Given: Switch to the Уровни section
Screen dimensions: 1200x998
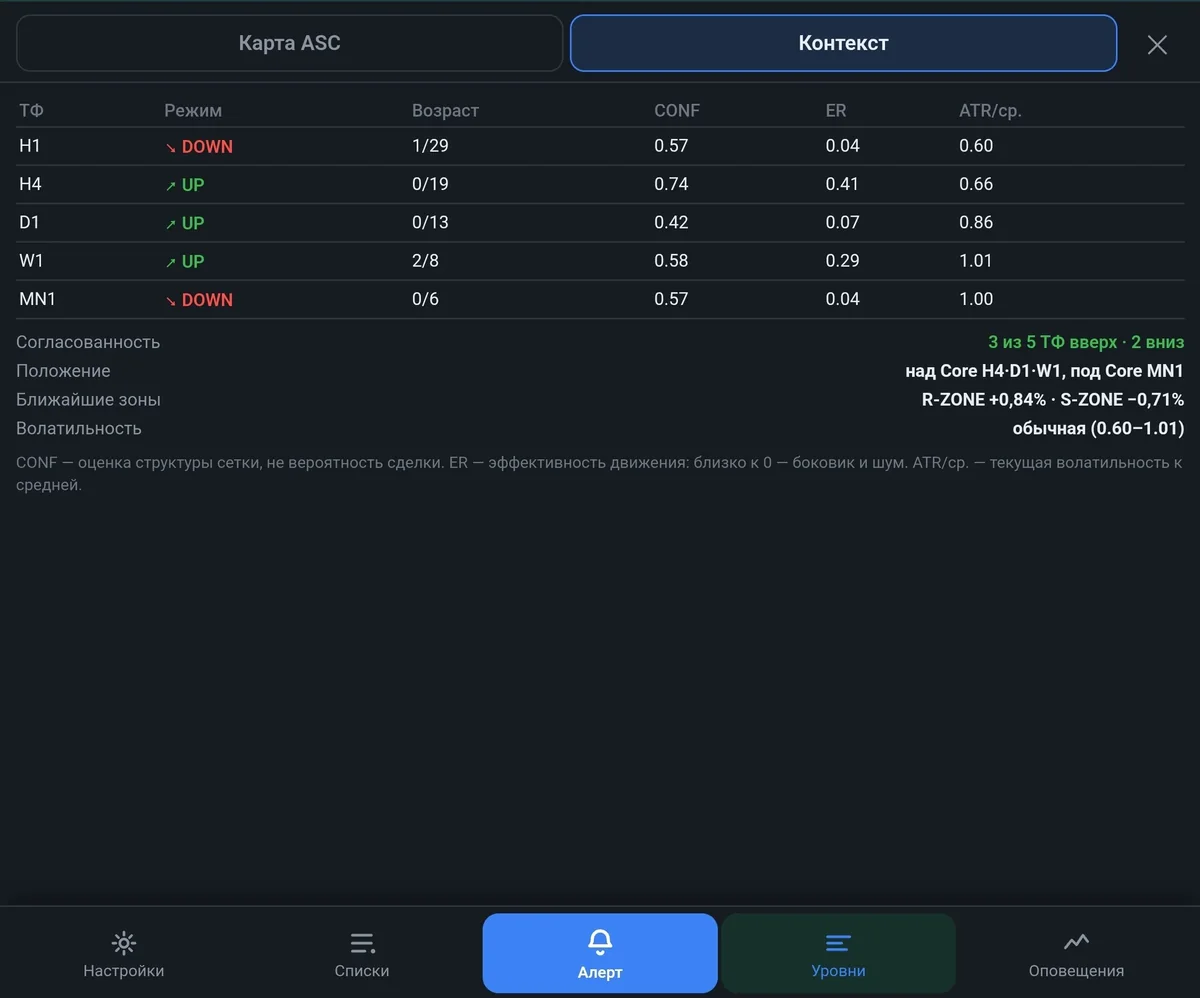Looking at the screenshot, I should [838, 953].
